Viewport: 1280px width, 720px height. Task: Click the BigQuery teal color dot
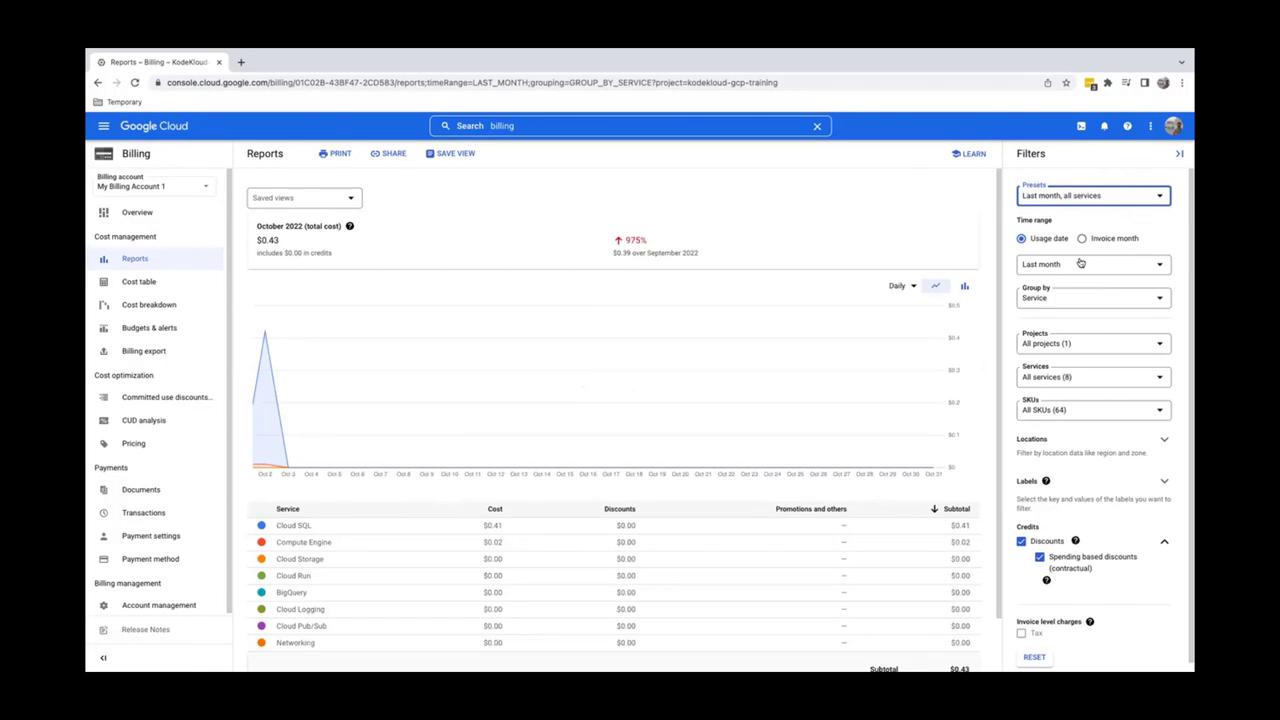[x=262, y=592]
